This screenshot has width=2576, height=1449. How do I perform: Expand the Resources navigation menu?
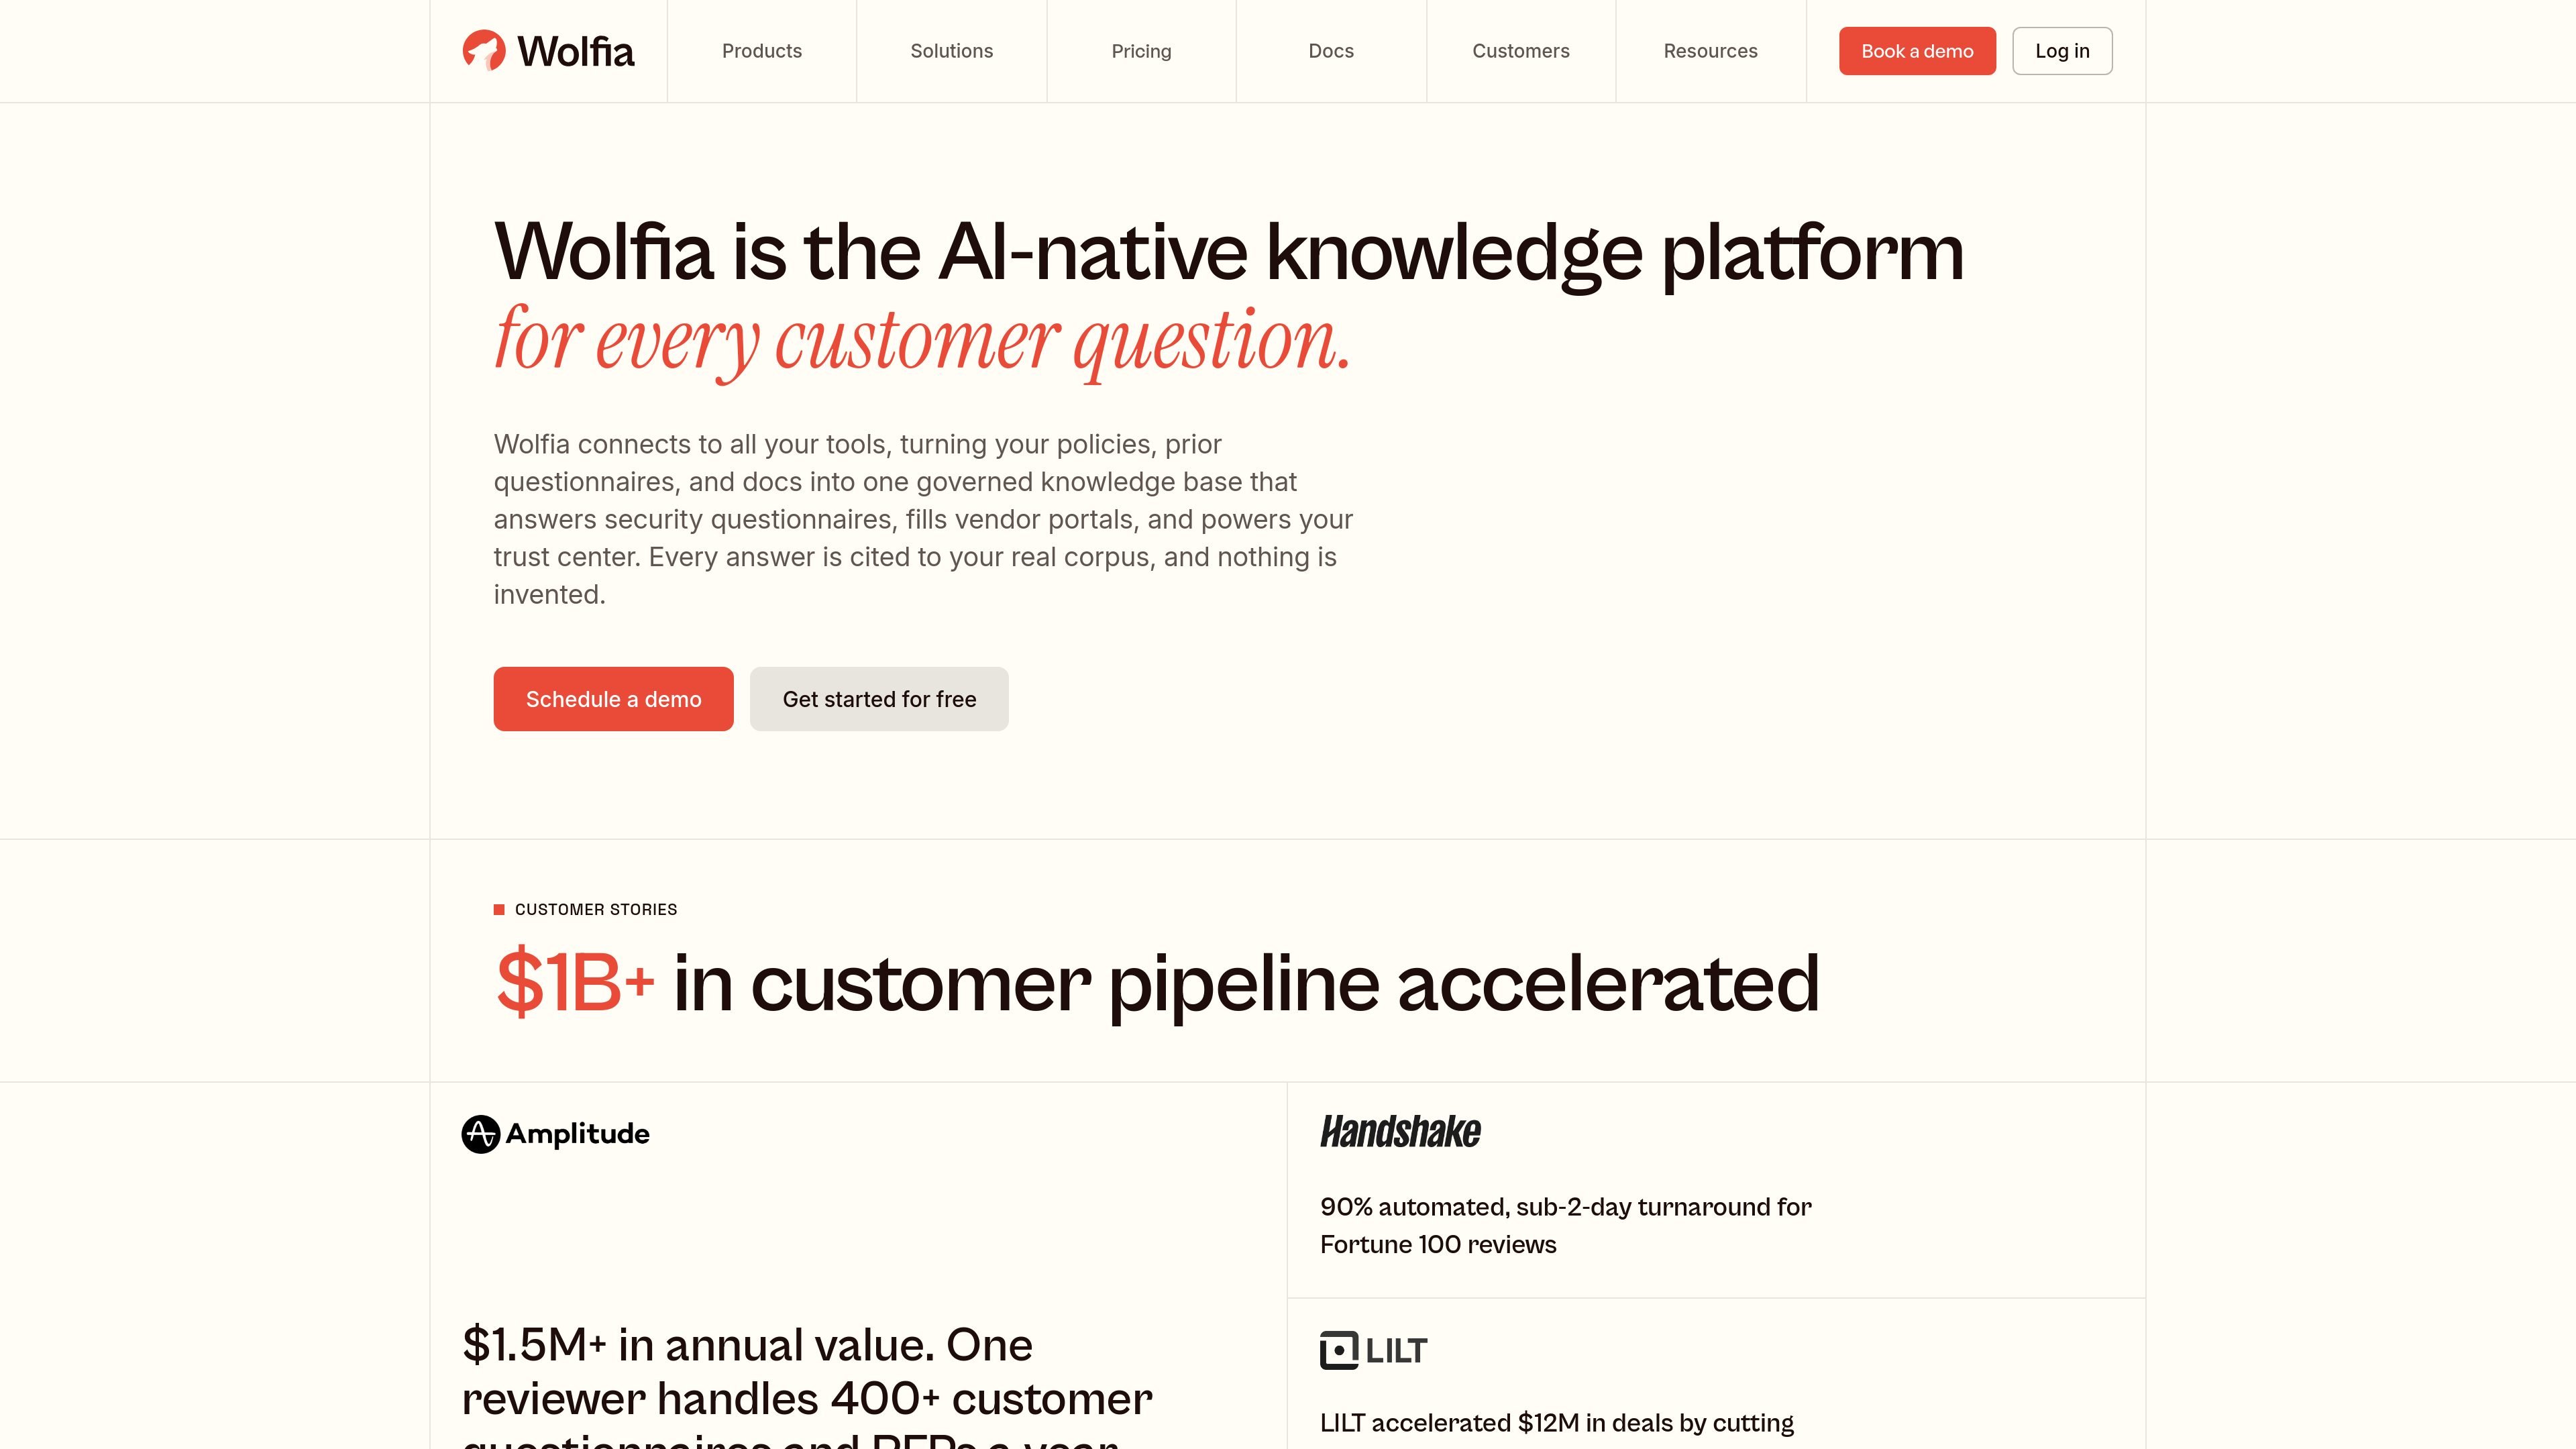[x=1711, y=51]
